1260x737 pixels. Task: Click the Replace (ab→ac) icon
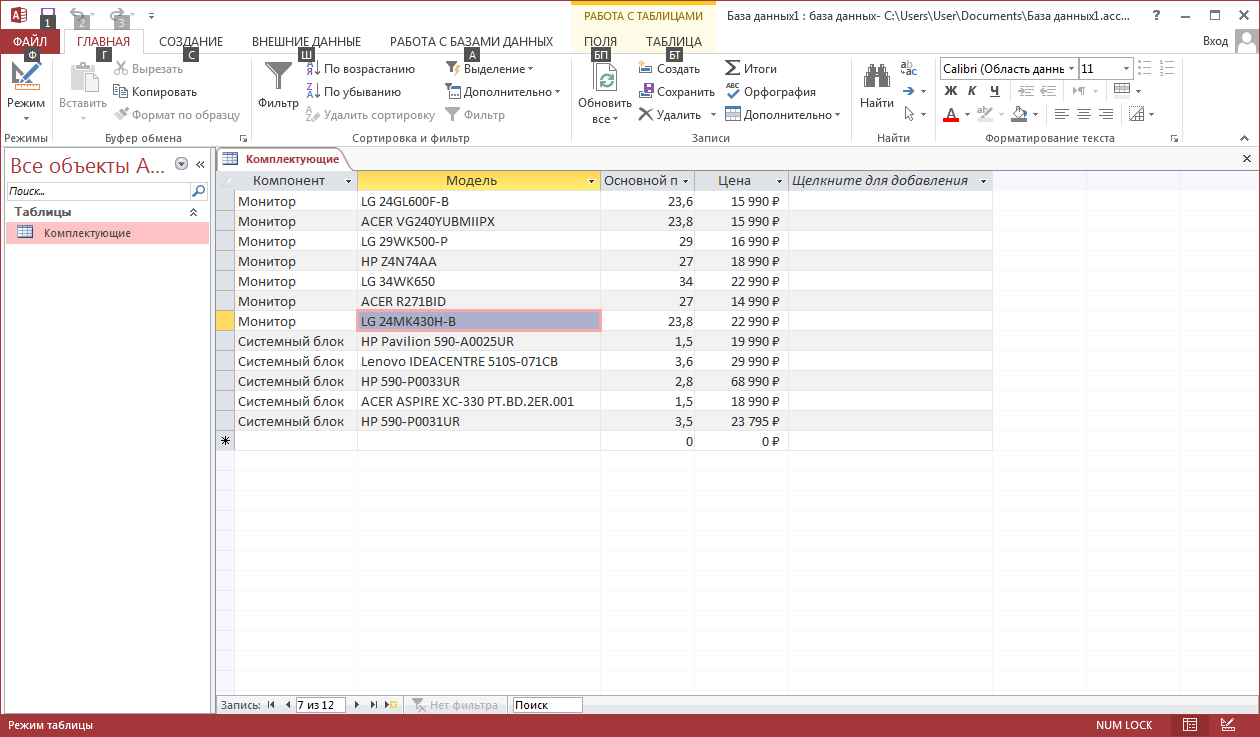(x=909, y=68)
